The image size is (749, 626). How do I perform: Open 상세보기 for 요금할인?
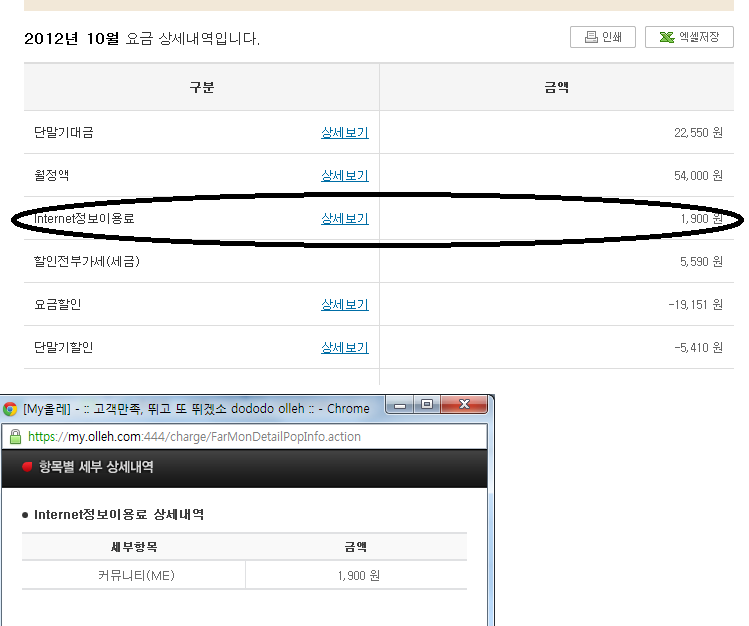[x=344, y=304]
